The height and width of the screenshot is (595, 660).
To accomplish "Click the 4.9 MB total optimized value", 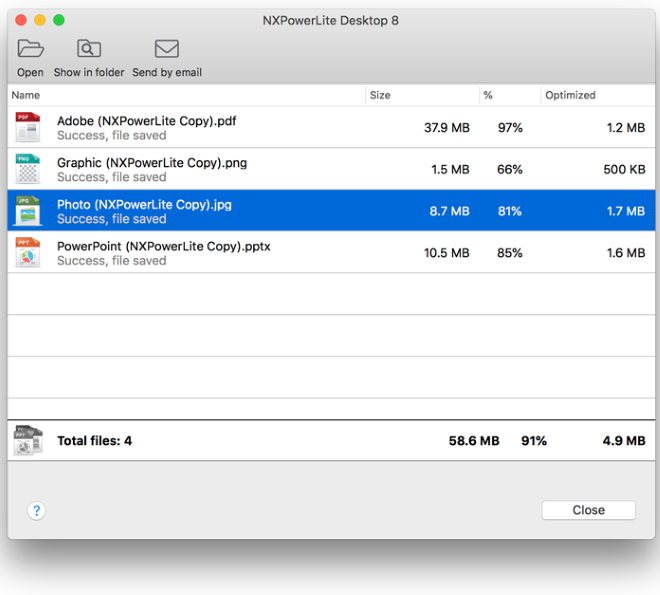I will coord(624,441).
